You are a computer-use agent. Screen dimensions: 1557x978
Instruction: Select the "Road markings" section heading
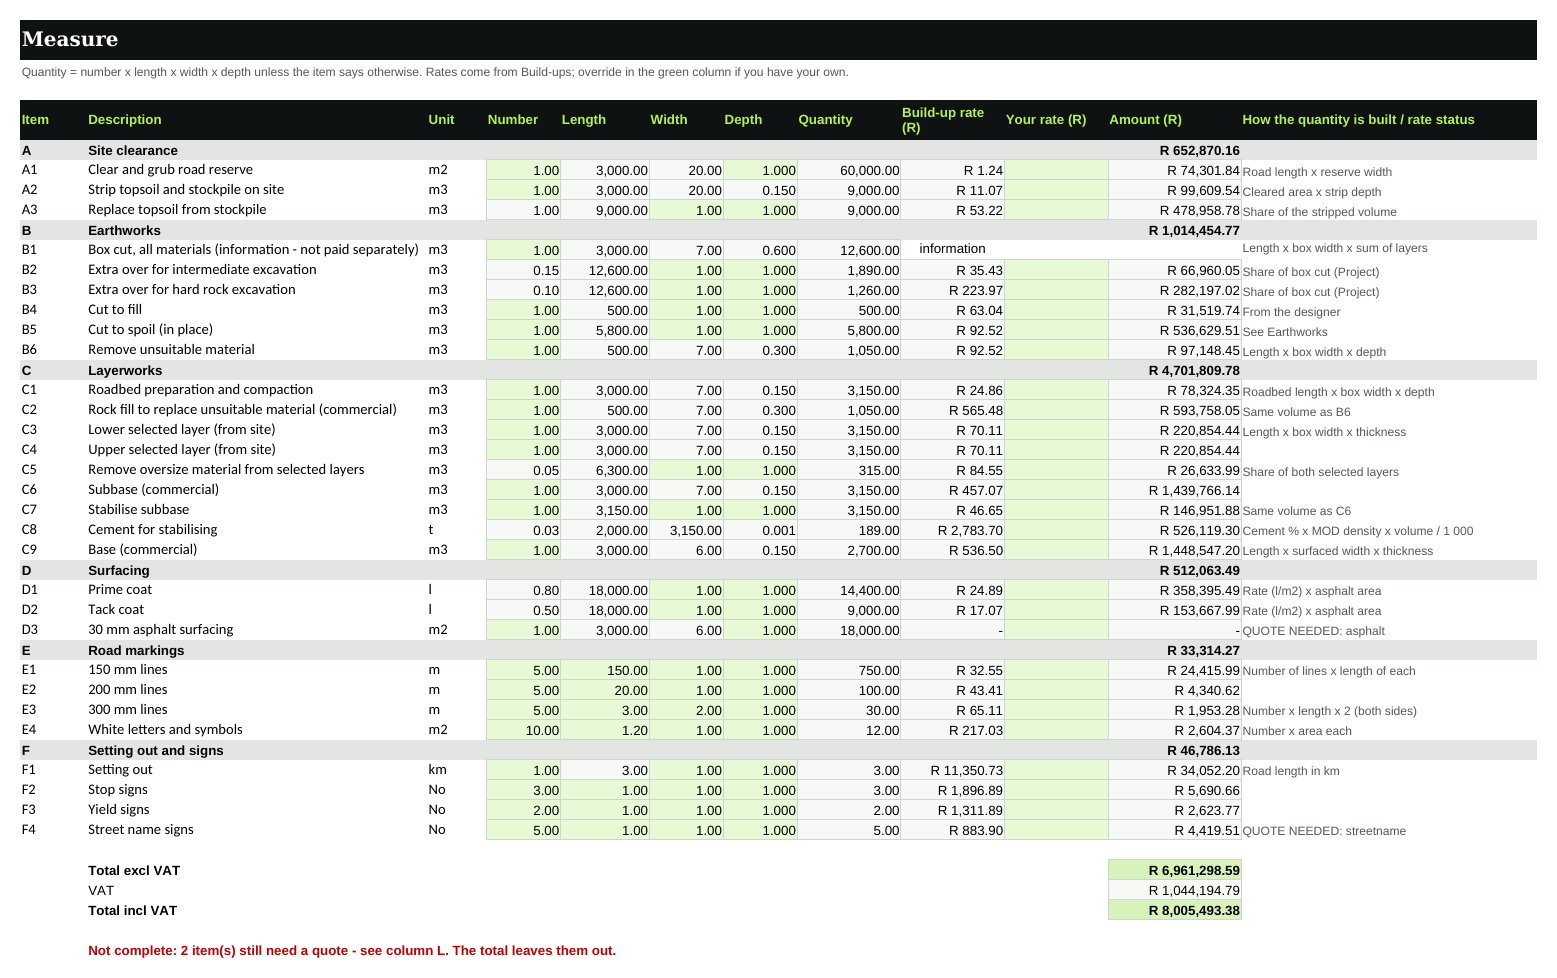pos(136,650)
